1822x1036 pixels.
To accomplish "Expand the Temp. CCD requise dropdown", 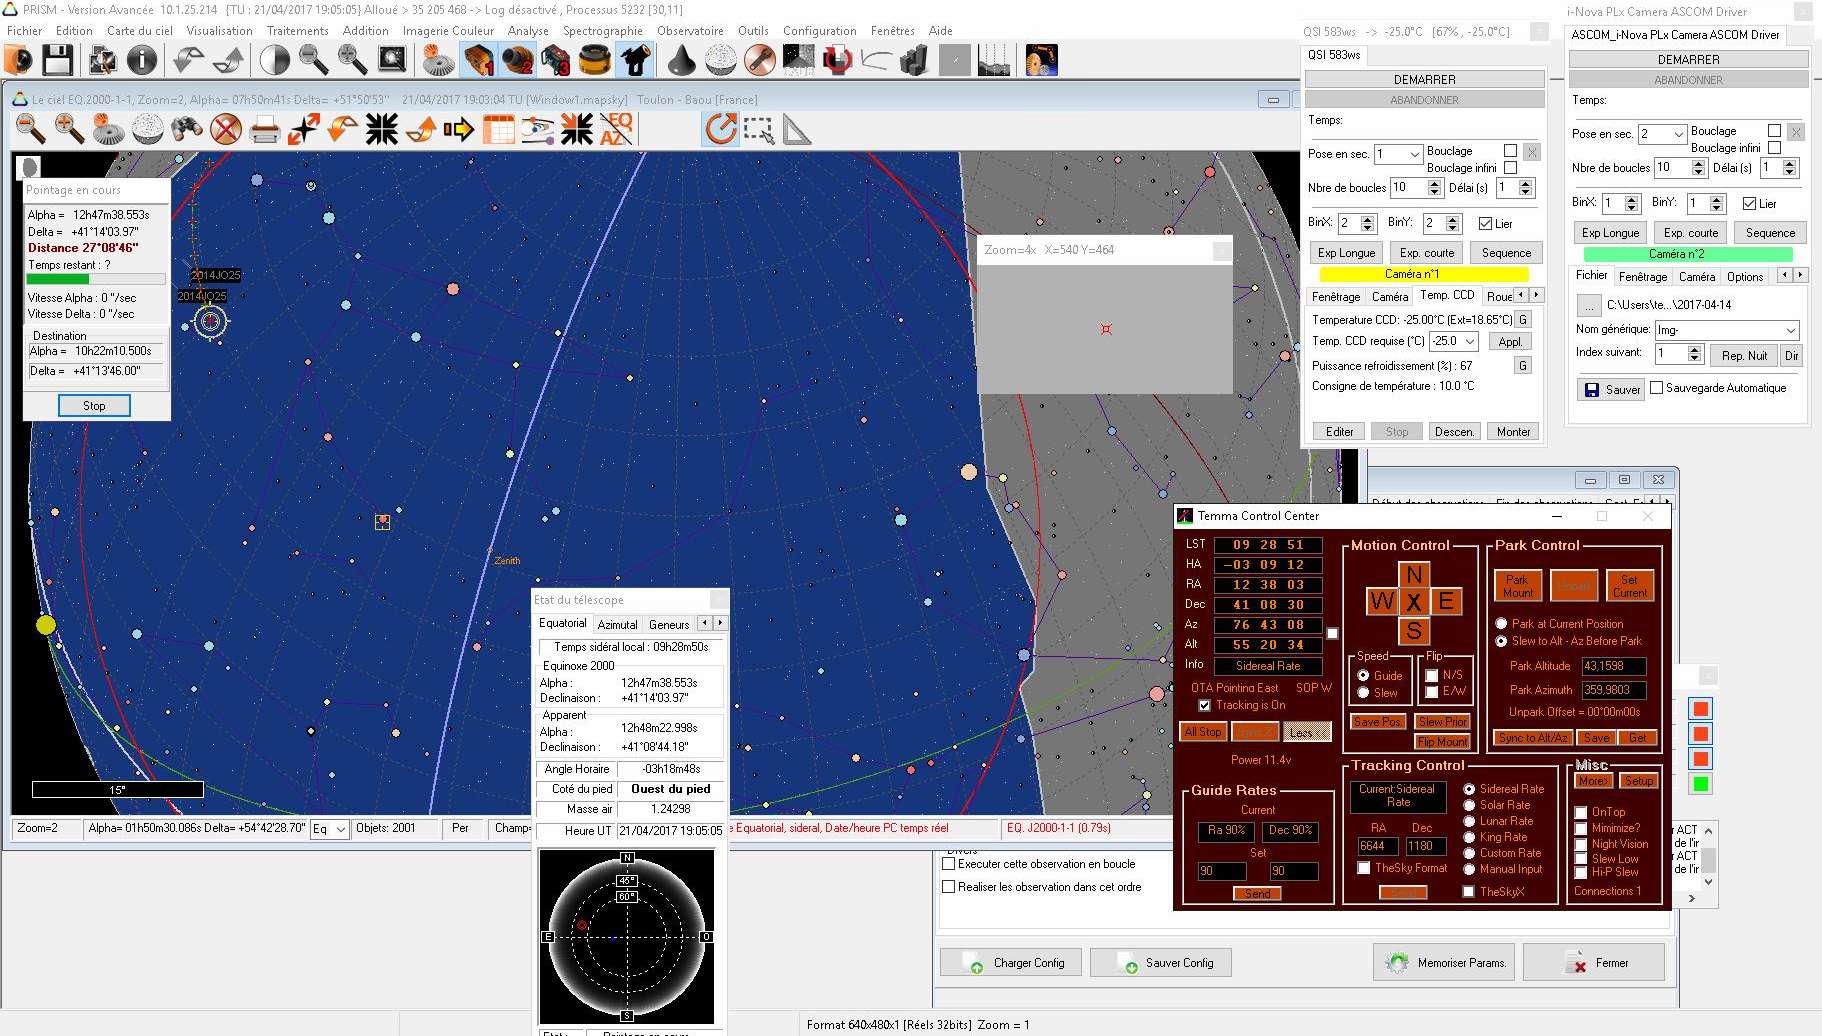I will (x=1469, y=342).
